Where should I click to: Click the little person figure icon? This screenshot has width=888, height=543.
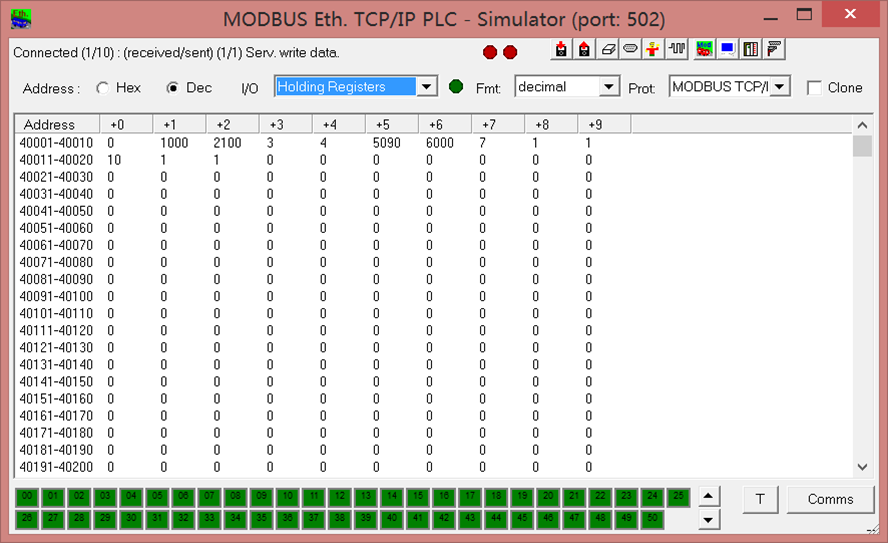[x=653, y=50]
